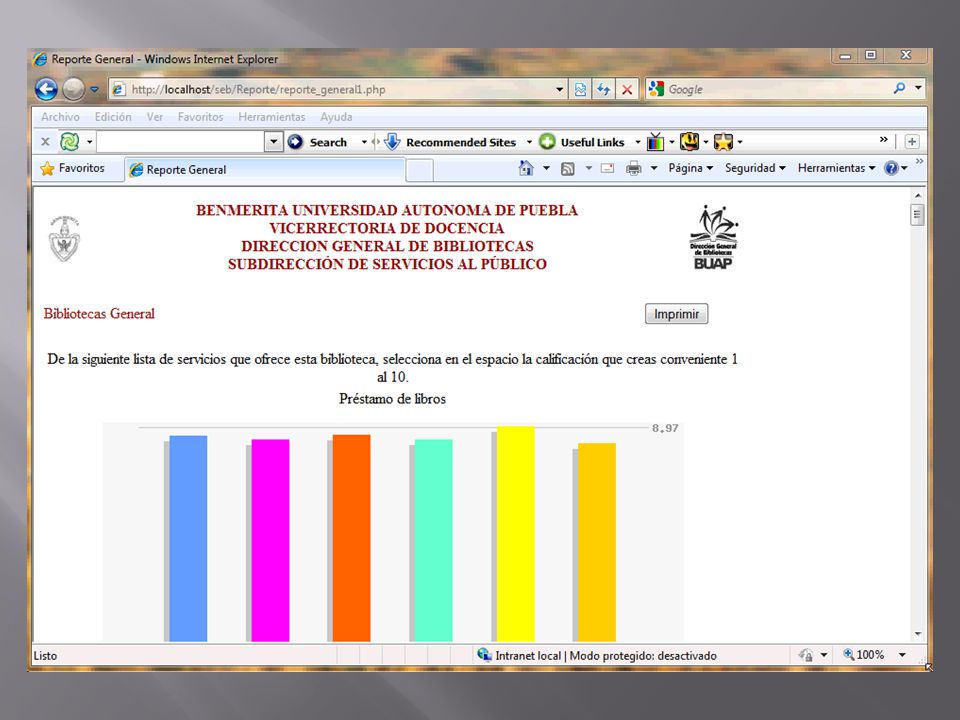The height and width of the screenshot is (720, 960).
Task: Click the 8.97 chart value label
Action: point(665,428)
